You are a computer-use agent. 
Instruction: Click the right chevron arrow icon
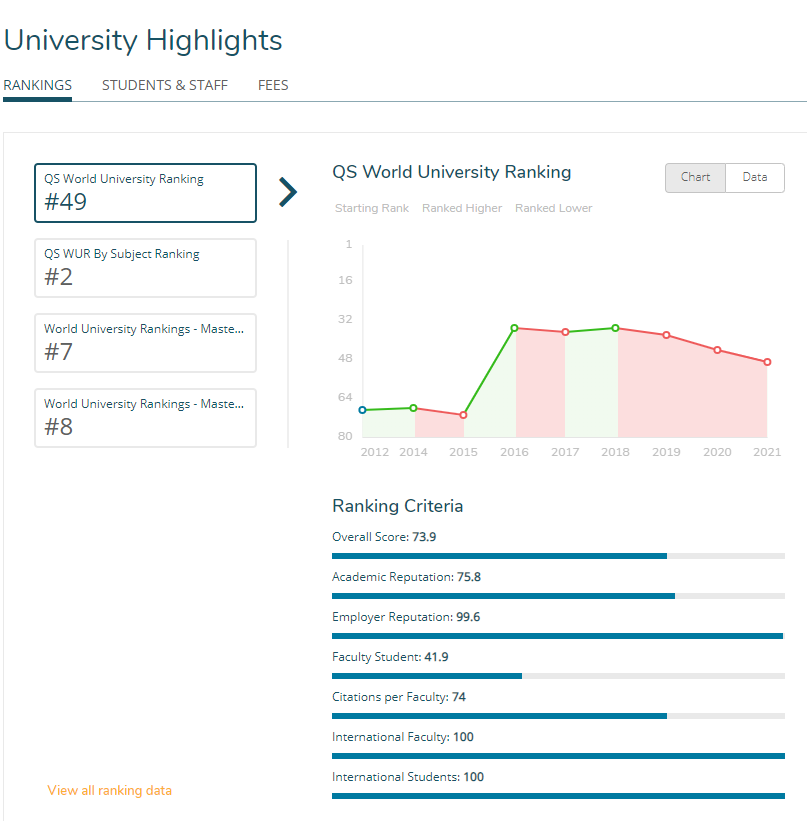pyautogui.click(x=288, y=192)
